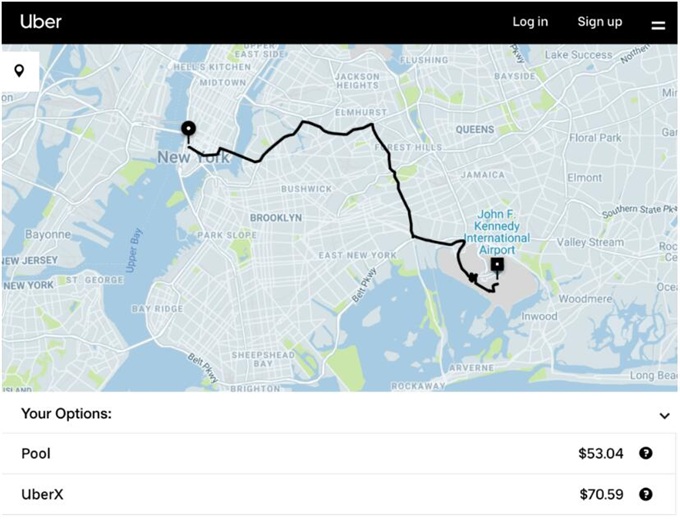Click the UberX price $70.59
This screenshot has height=520, width=680.
click(x=601, y=494)
